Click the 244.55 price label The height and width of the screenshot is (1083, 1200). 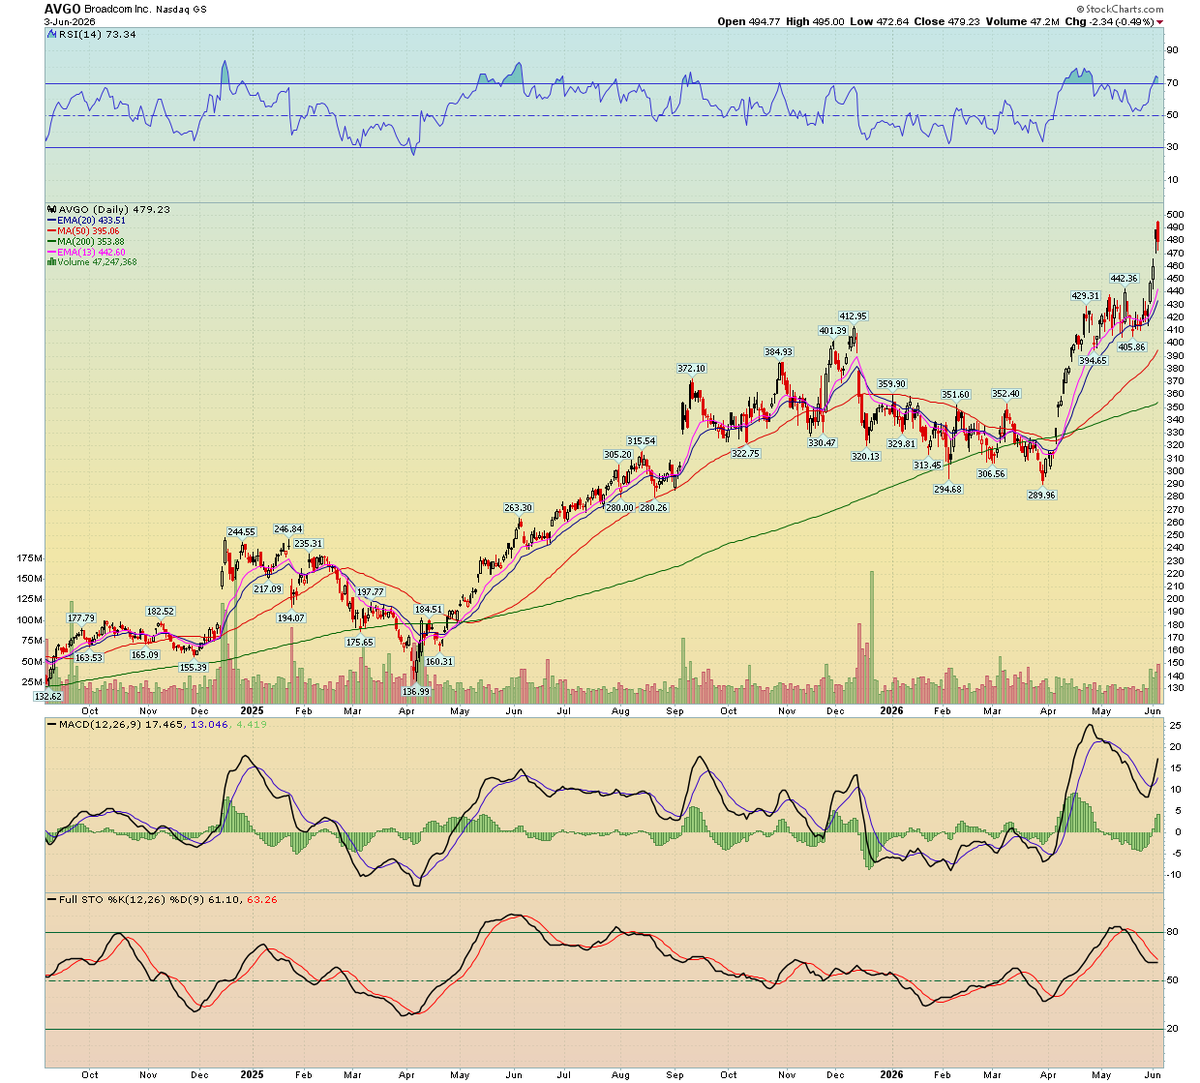click(x=242, y=532)
